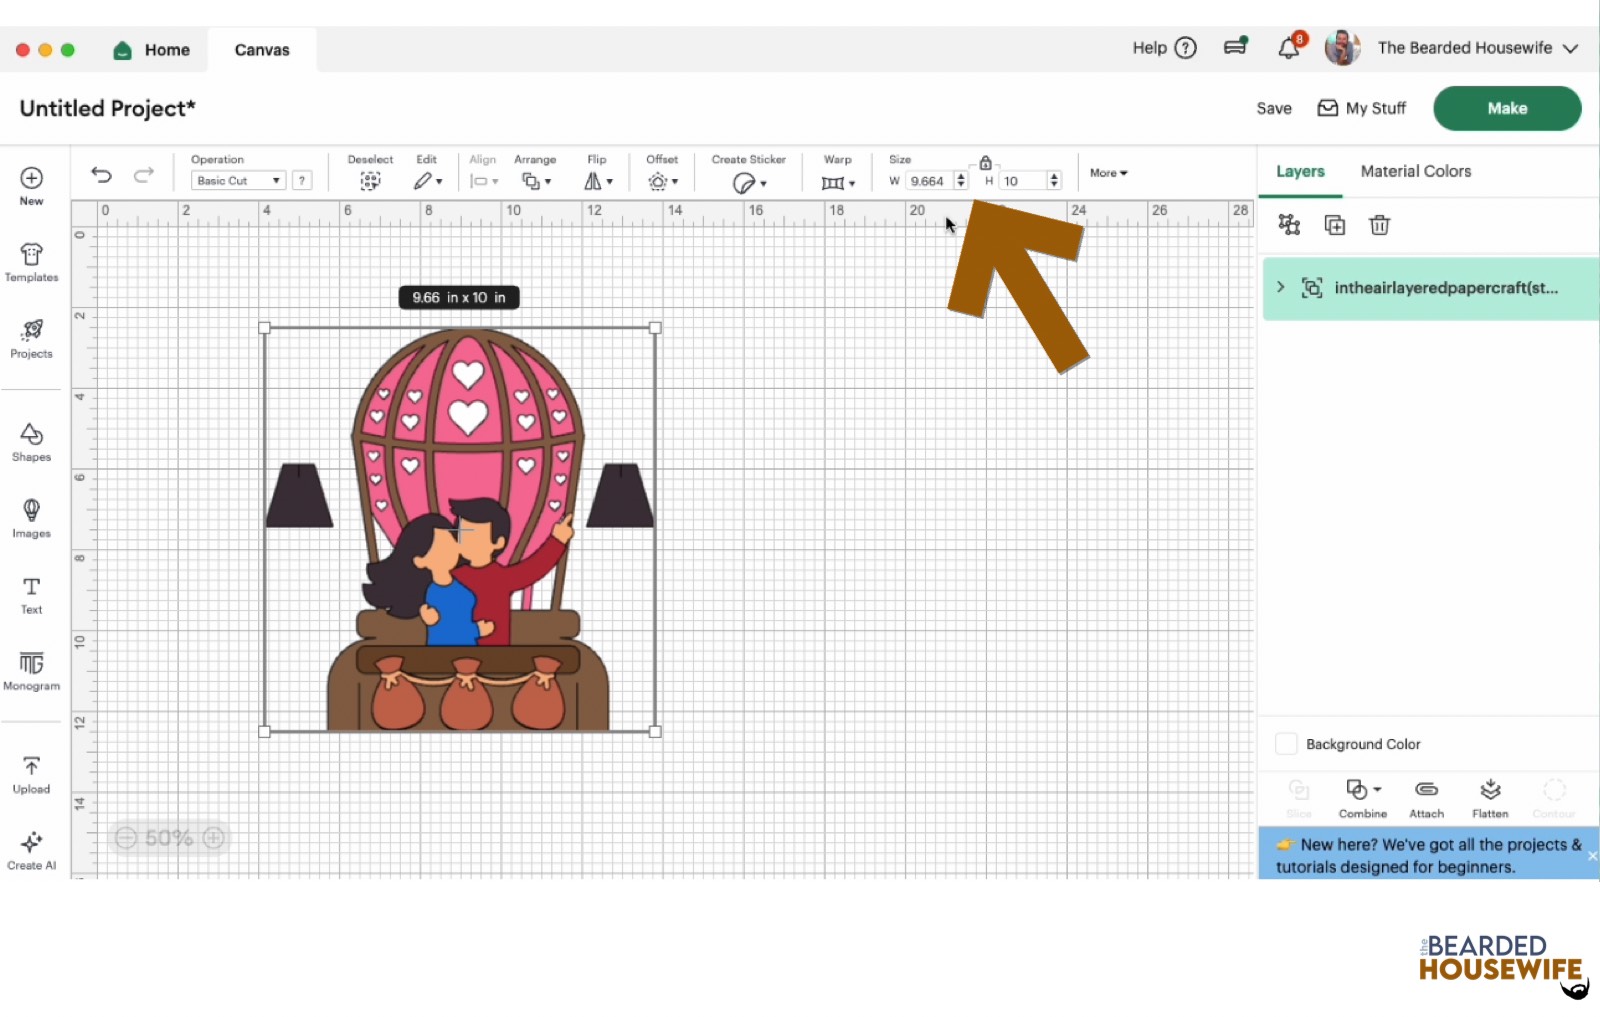Open the Canvas tab
This screenshot has height=1017, width=1600.
coord(261,49)
